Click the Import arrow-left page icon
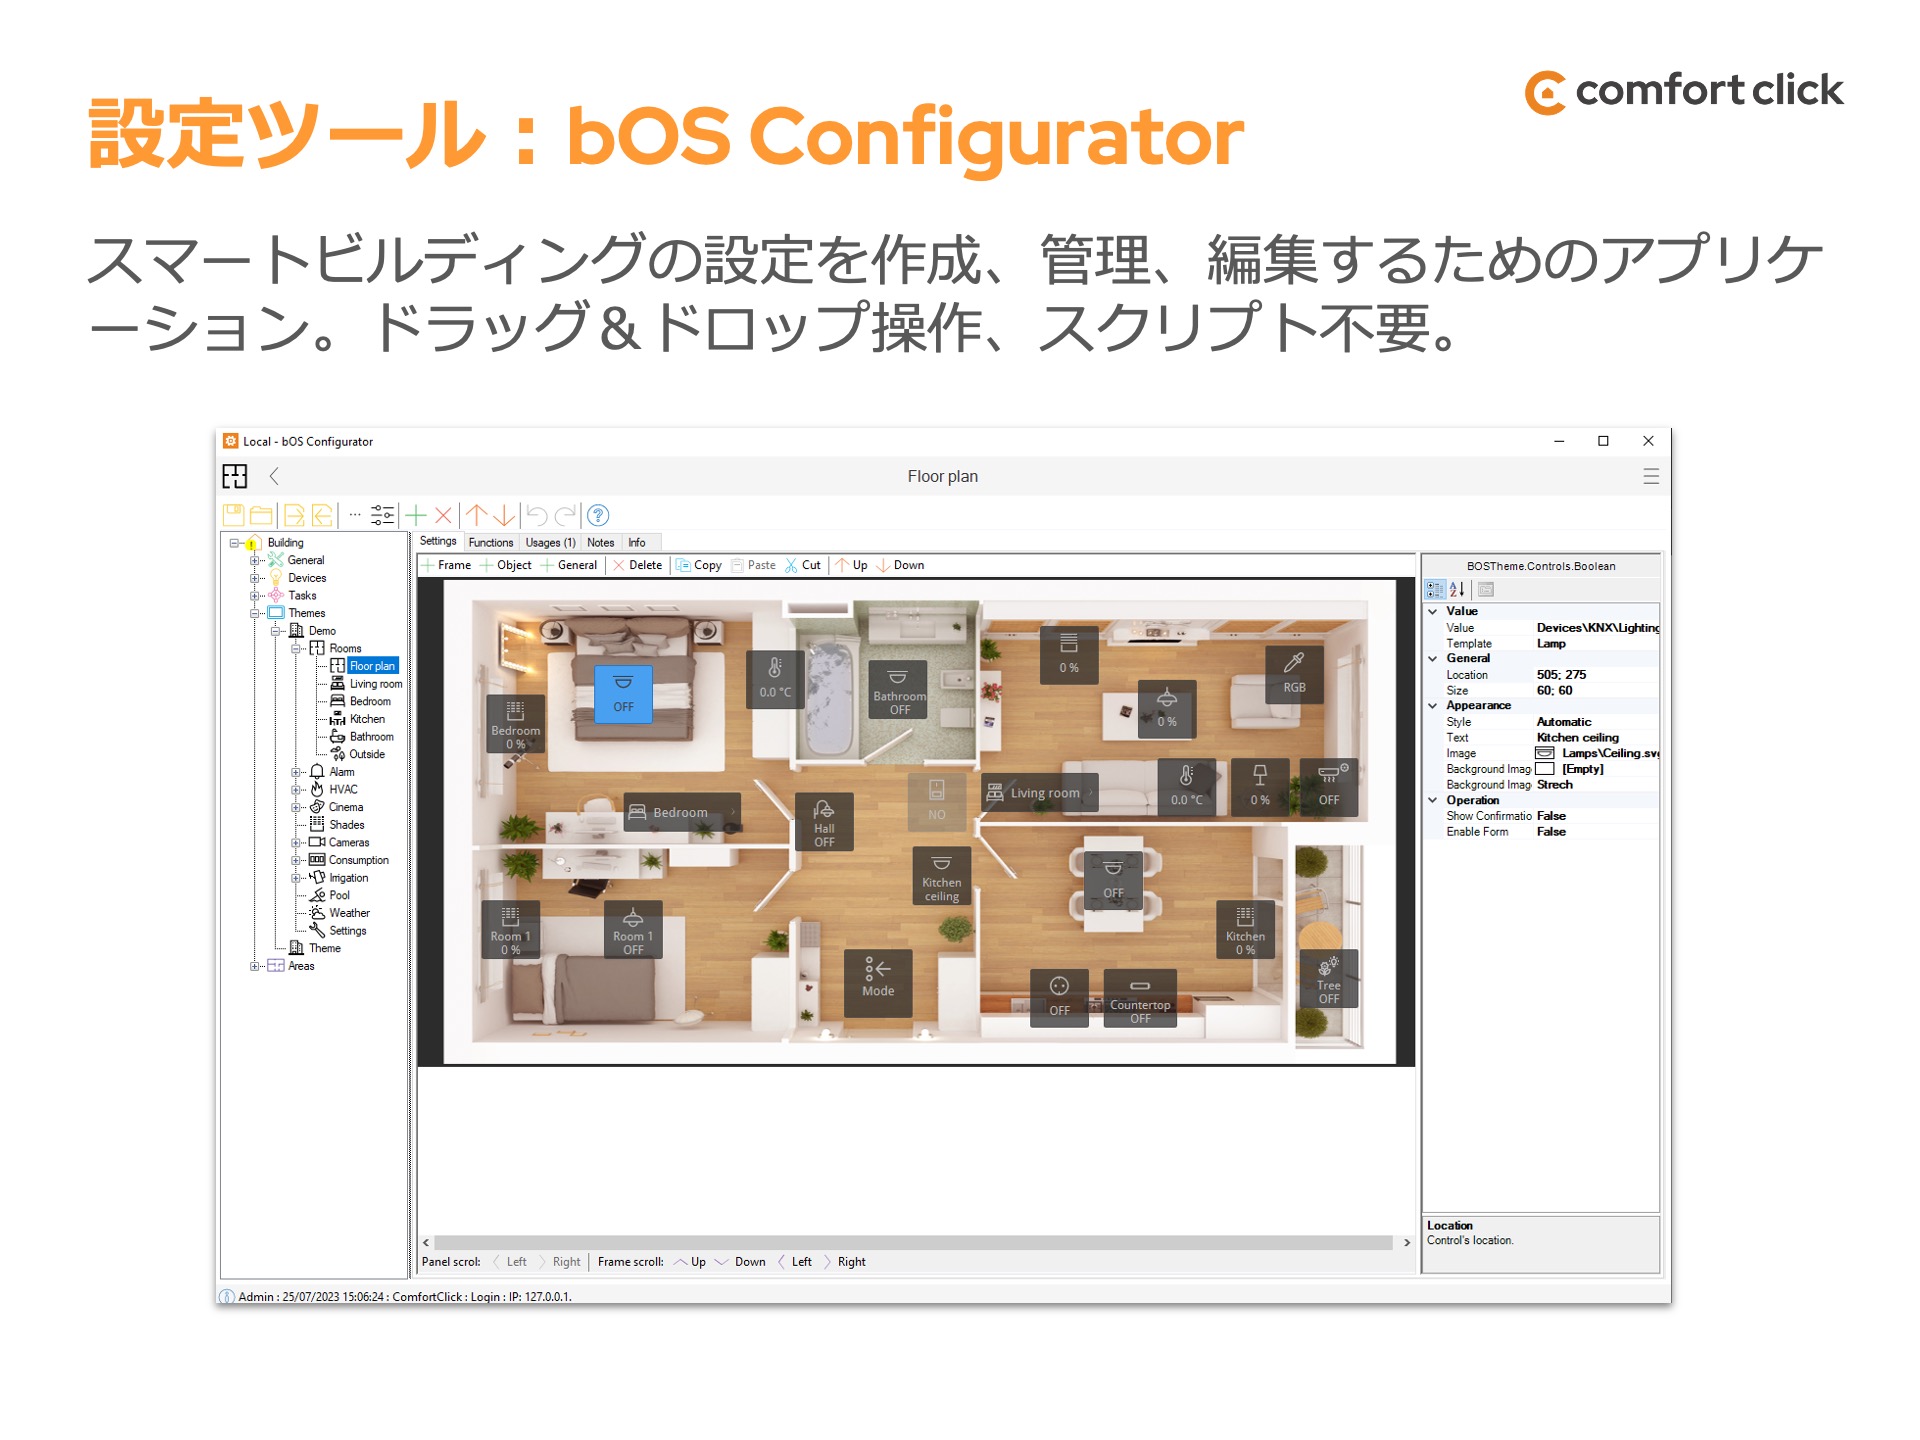1920x1440 pixels. click(322, 515)
